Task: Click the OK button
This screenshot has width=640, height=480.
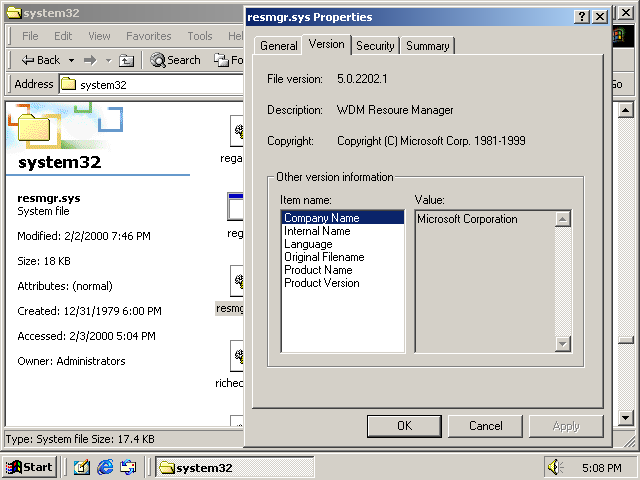Action: pos(404,426)
